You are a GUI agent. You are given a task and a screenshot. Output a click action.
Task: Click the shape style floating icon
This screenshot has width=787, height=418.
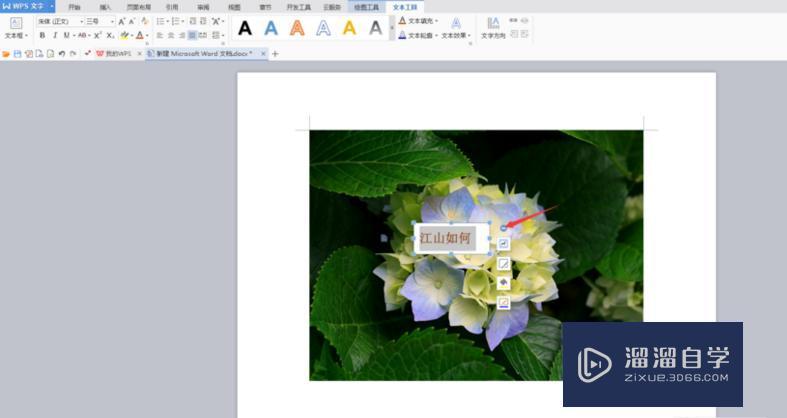pyautogui.click(x=503, y=263)
